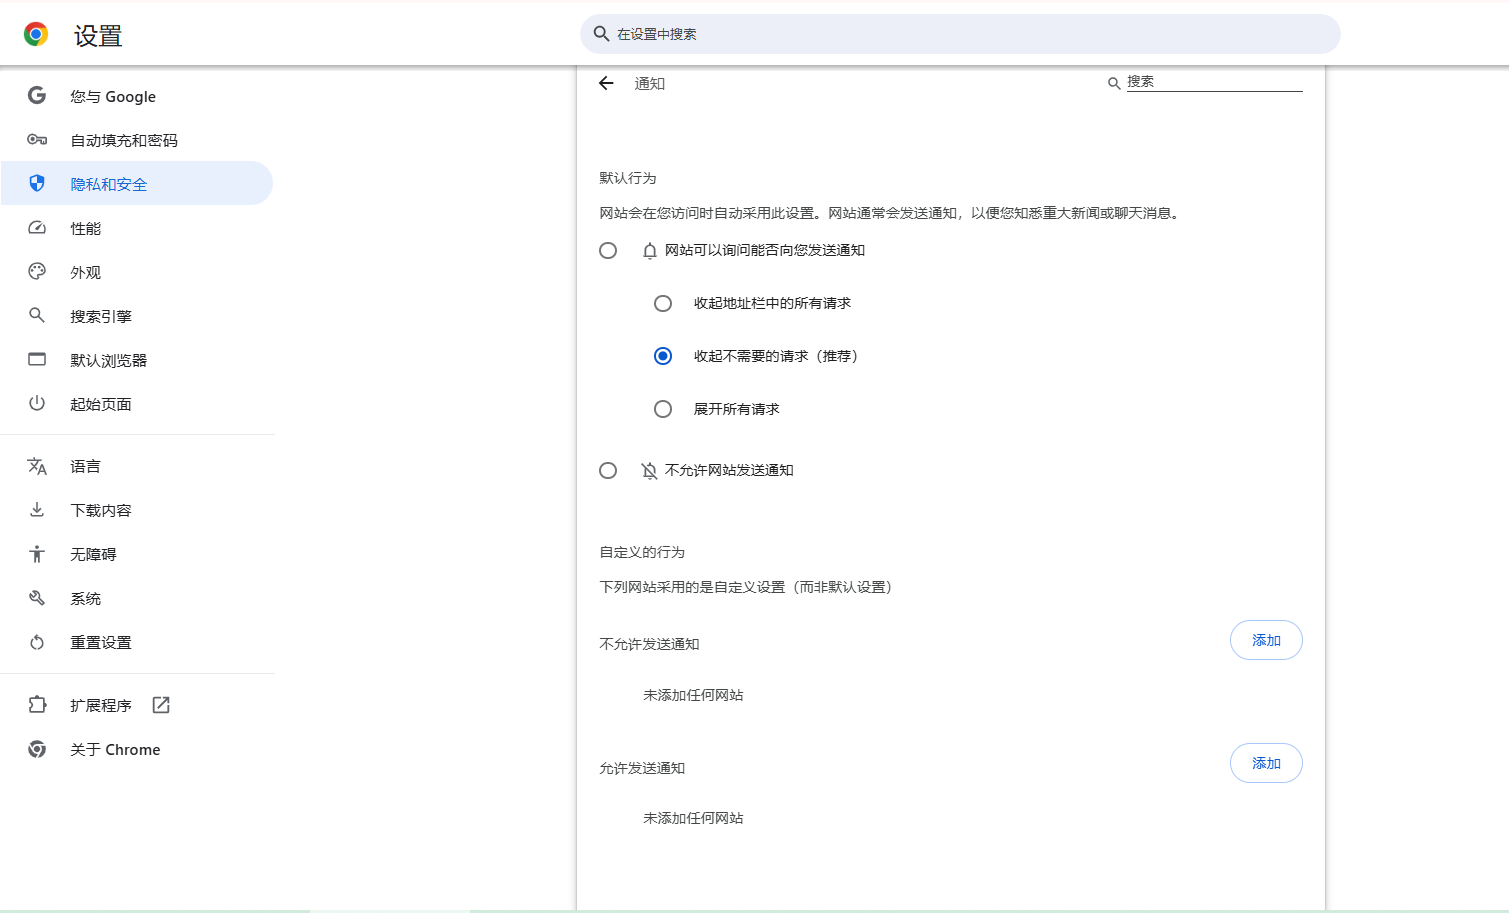The height and width of the screenshot is (913, 1509).
Task: Select 网站可以询问能否向您发送通知 radio button
Action: pos(608,251)
